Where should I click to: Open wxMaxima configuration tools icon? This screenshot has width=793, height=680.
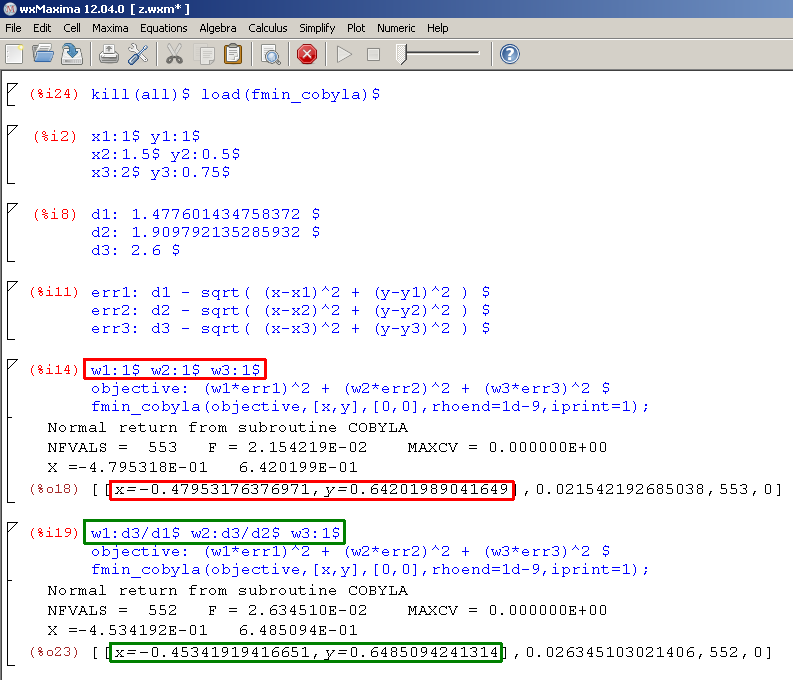pos(138,54)
